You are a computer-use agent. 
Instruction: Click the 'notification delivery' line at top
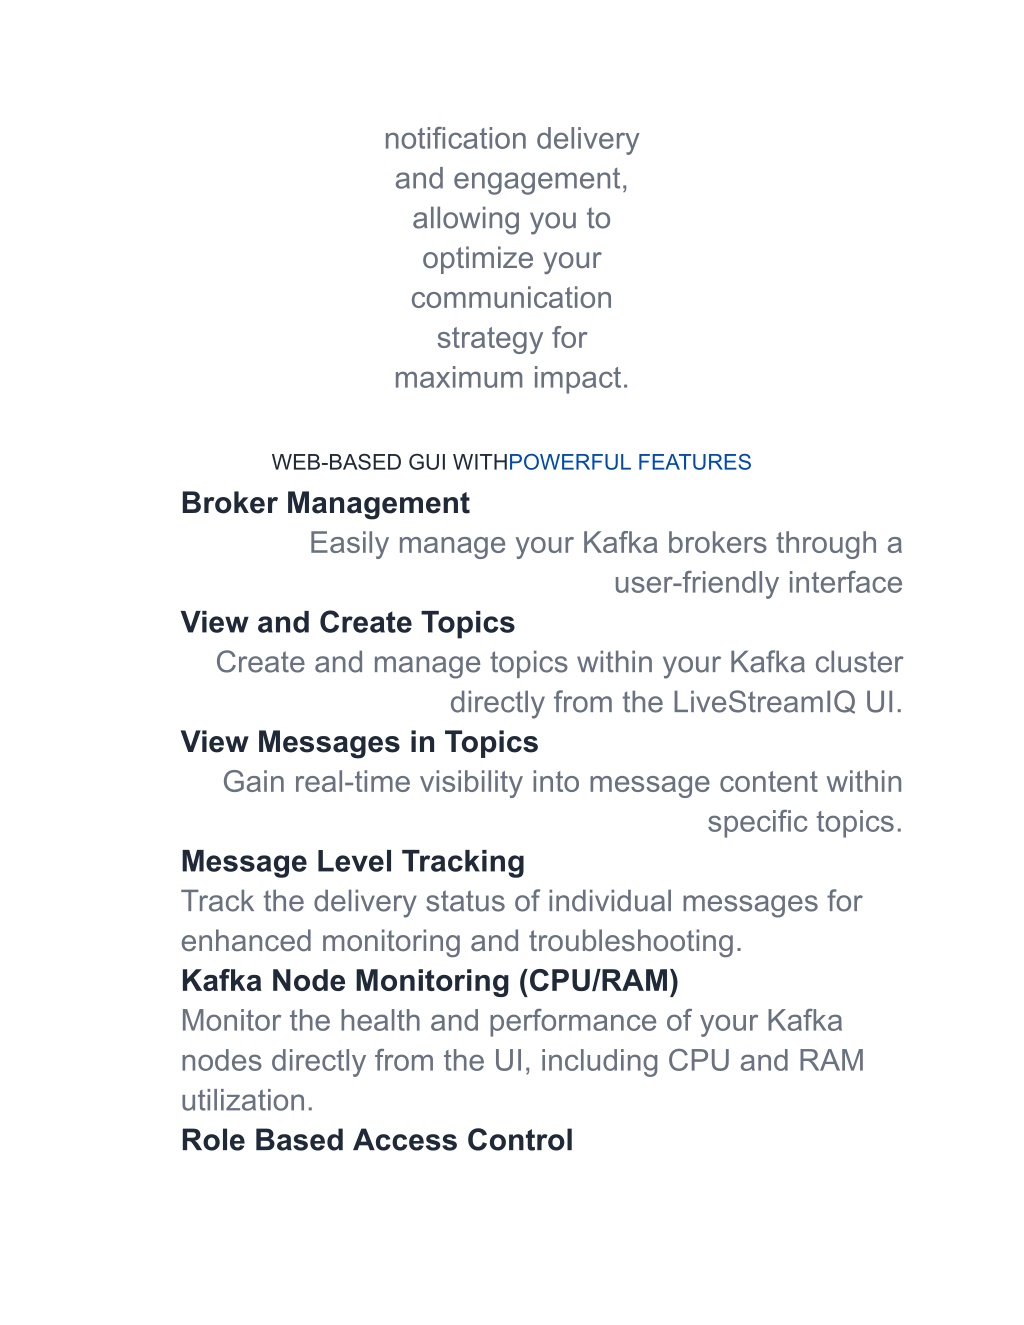(x=512, y=139)
